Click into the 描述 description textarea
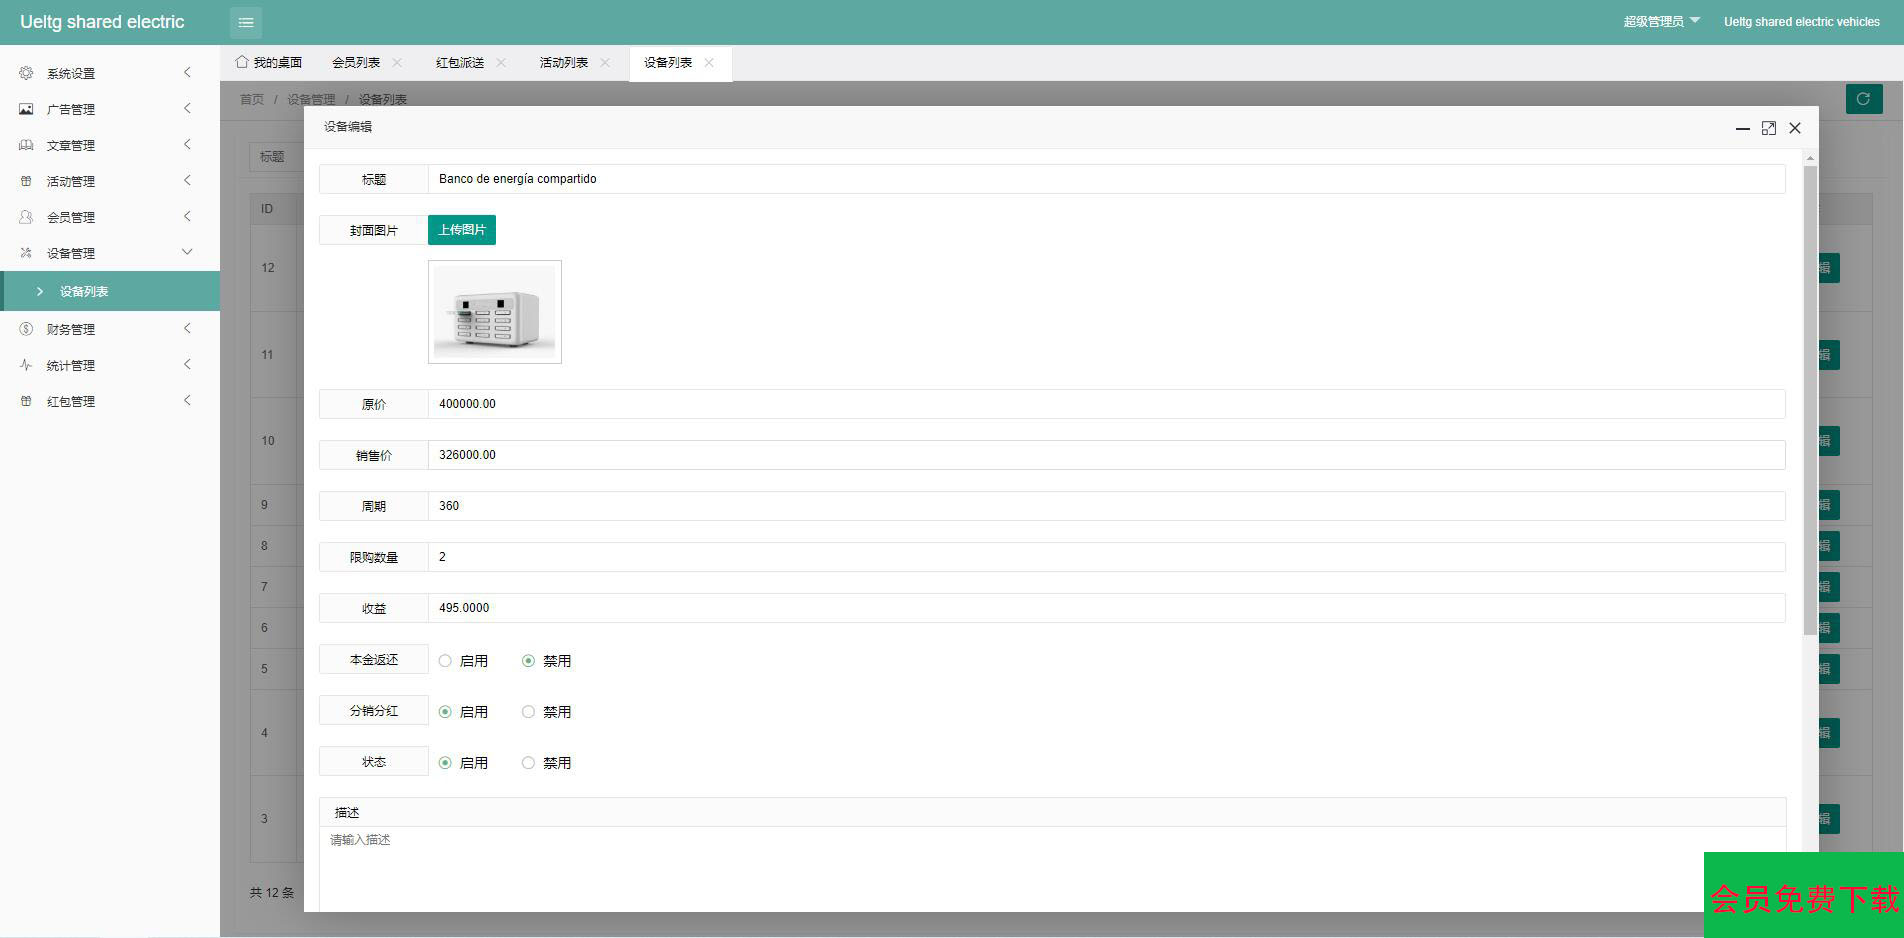The height and width of the screenshot is (938, 1904). tap(1052, 869)
